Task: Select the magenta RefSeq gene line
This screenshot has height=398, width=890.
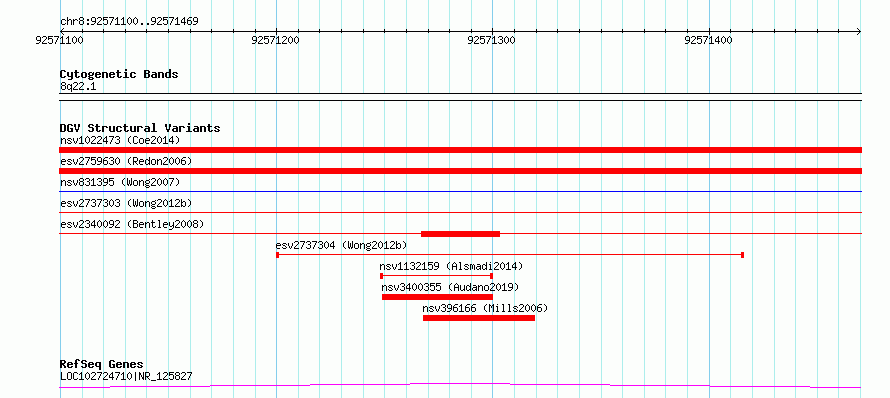Action: click(x=460, y=386)
